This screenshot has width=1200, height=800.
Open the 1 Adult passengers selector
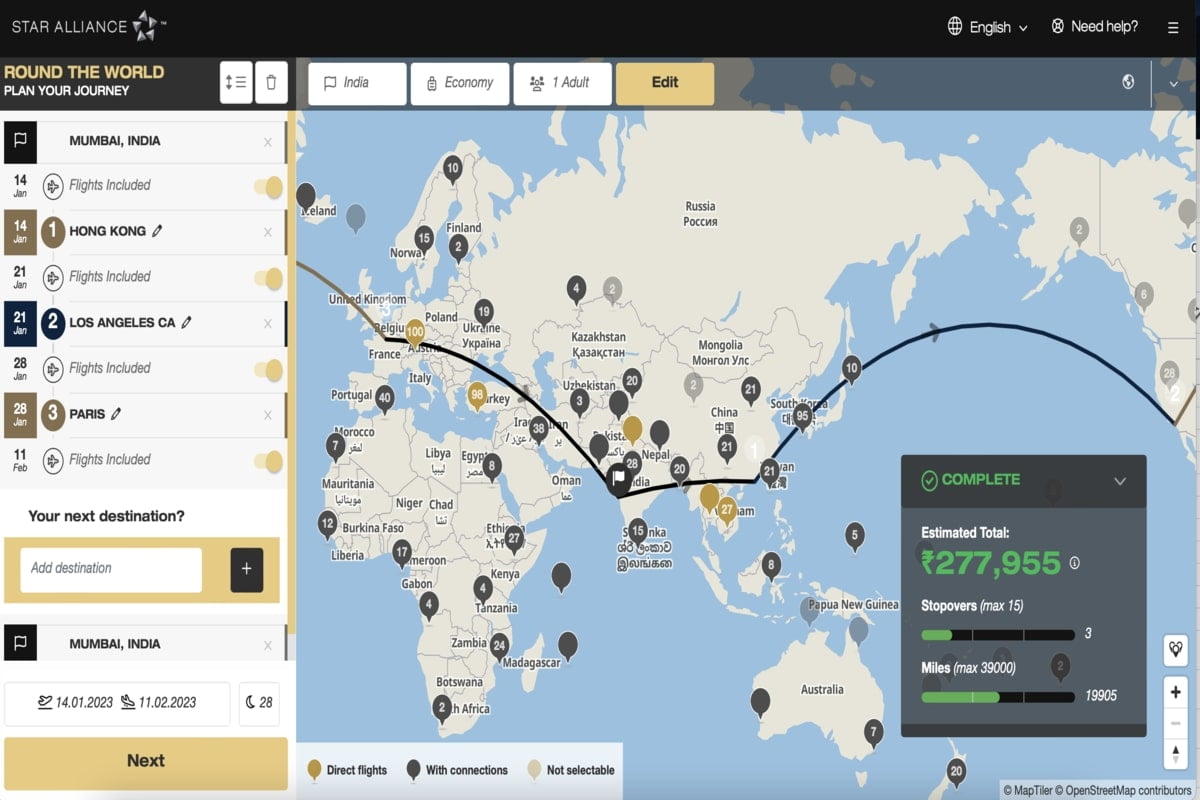562,84
